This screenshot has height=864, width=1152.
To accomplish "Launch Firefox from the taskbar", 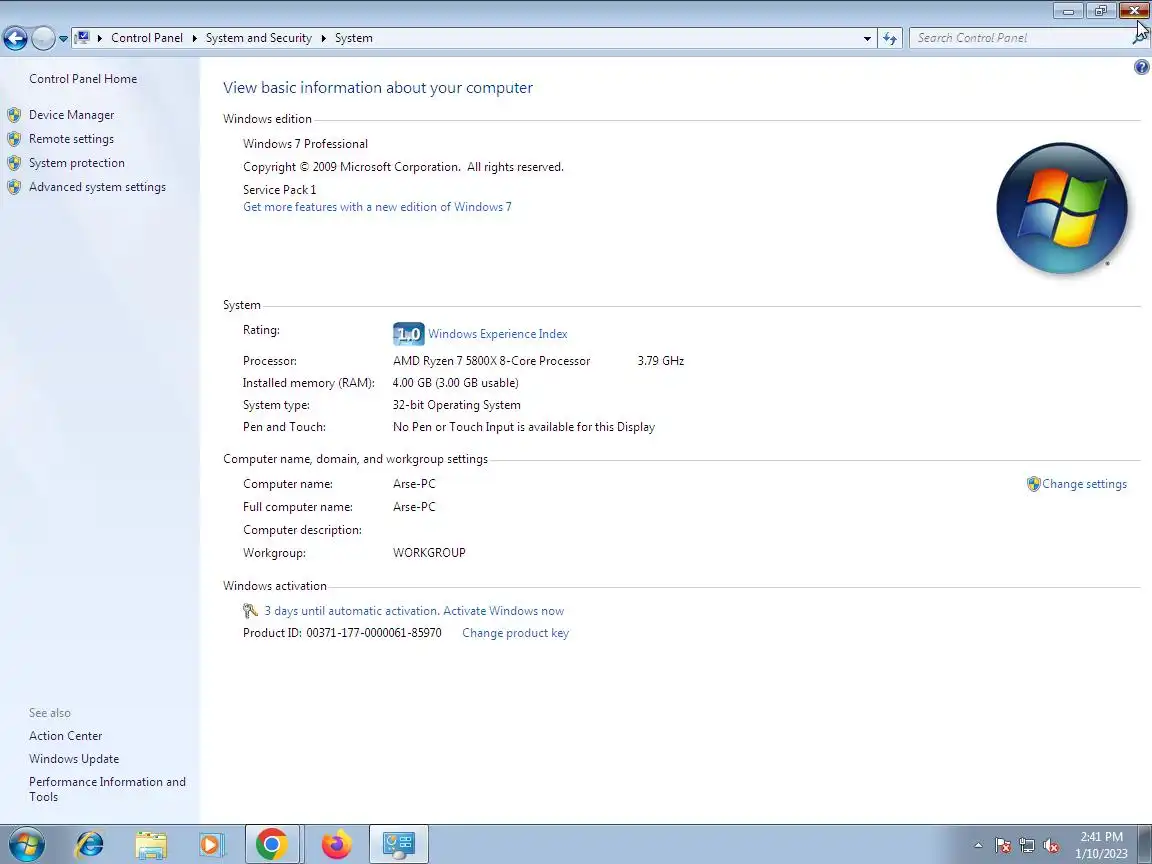I will click(336, 845).
